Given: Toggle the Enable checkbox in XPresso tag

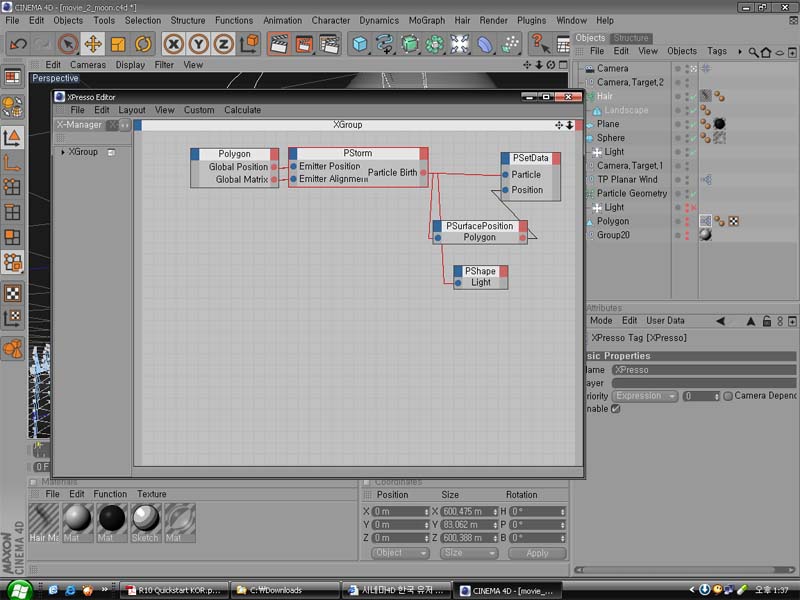Looking at the screenshot, I should click(x=615, y=409).
